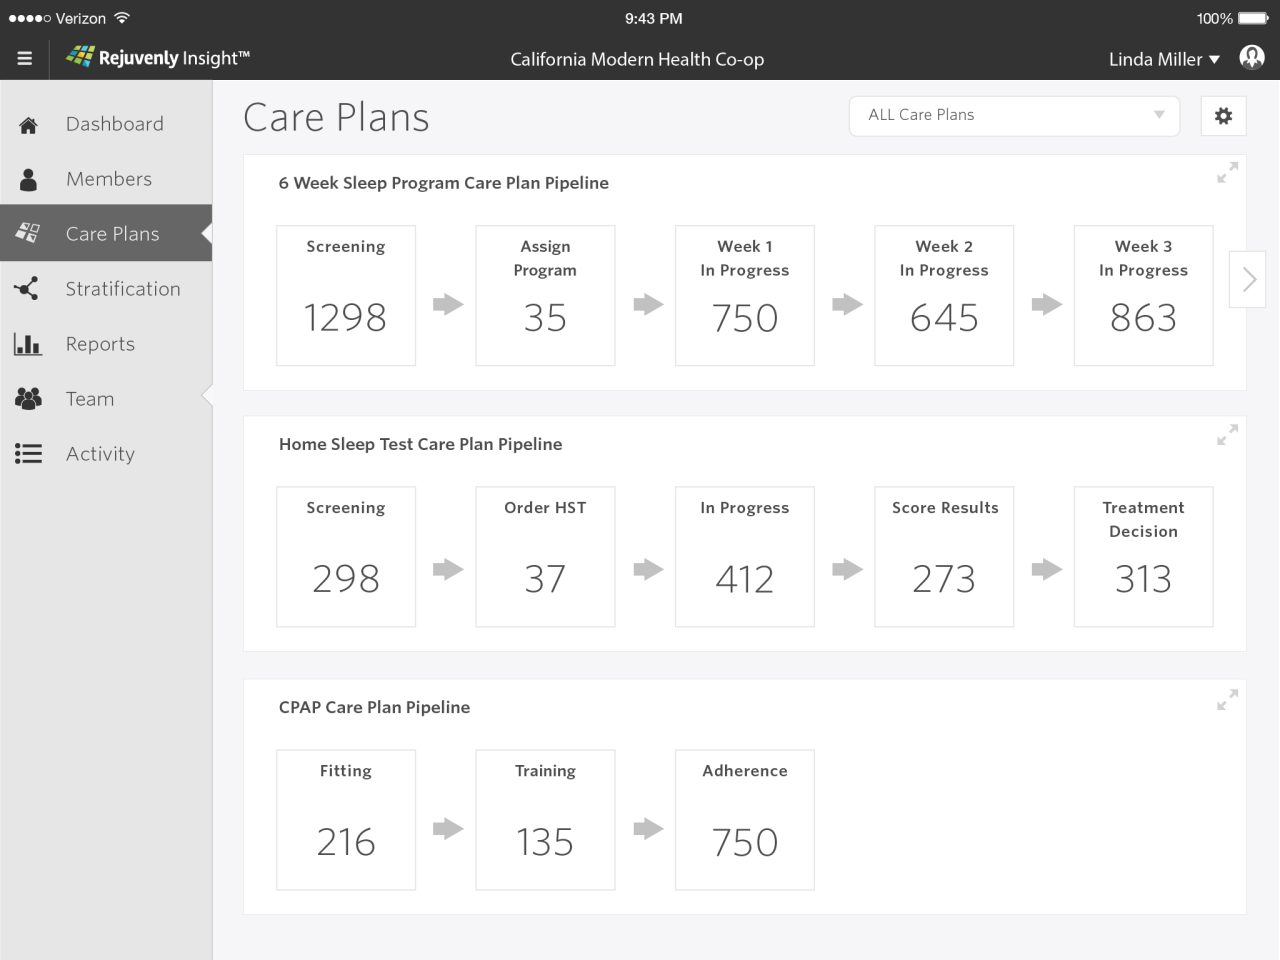This screenshot has width=1280, height=960.
Task: Navigate to Reports in sidebar
Action: [100, 344]
